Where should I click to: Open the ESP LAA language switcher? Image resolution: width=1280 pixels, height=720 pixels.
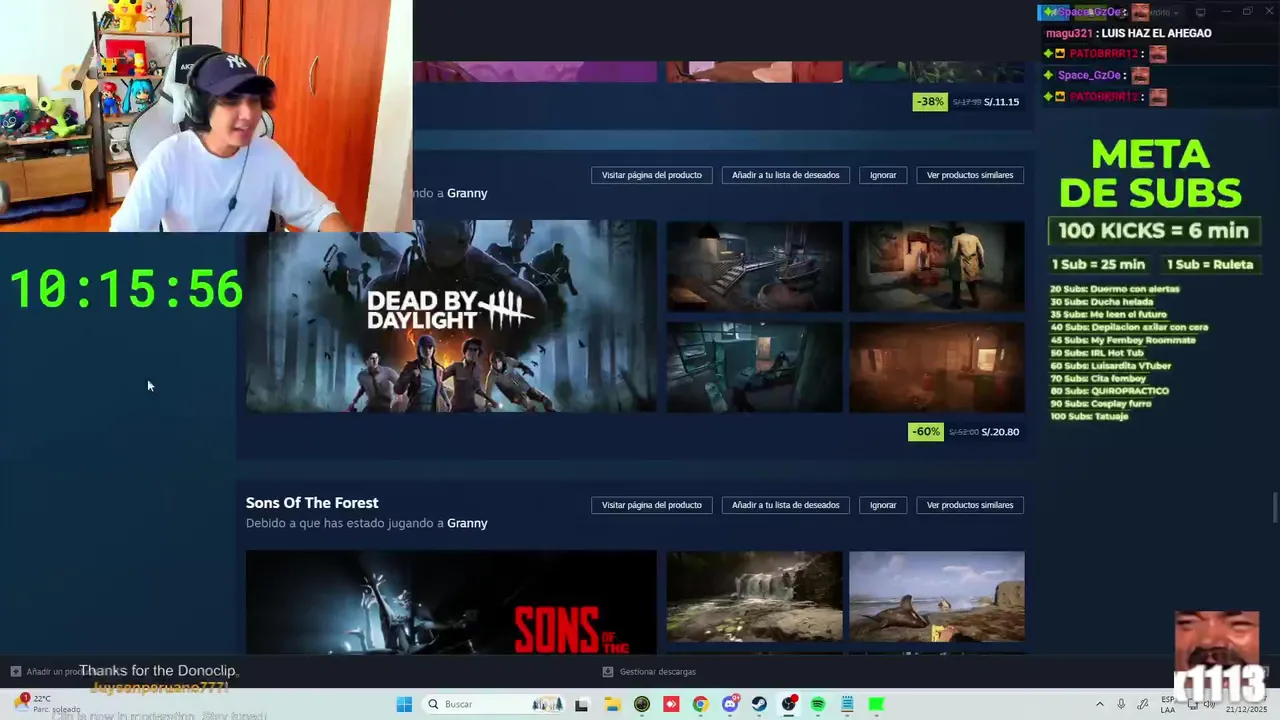[1168, 704]
